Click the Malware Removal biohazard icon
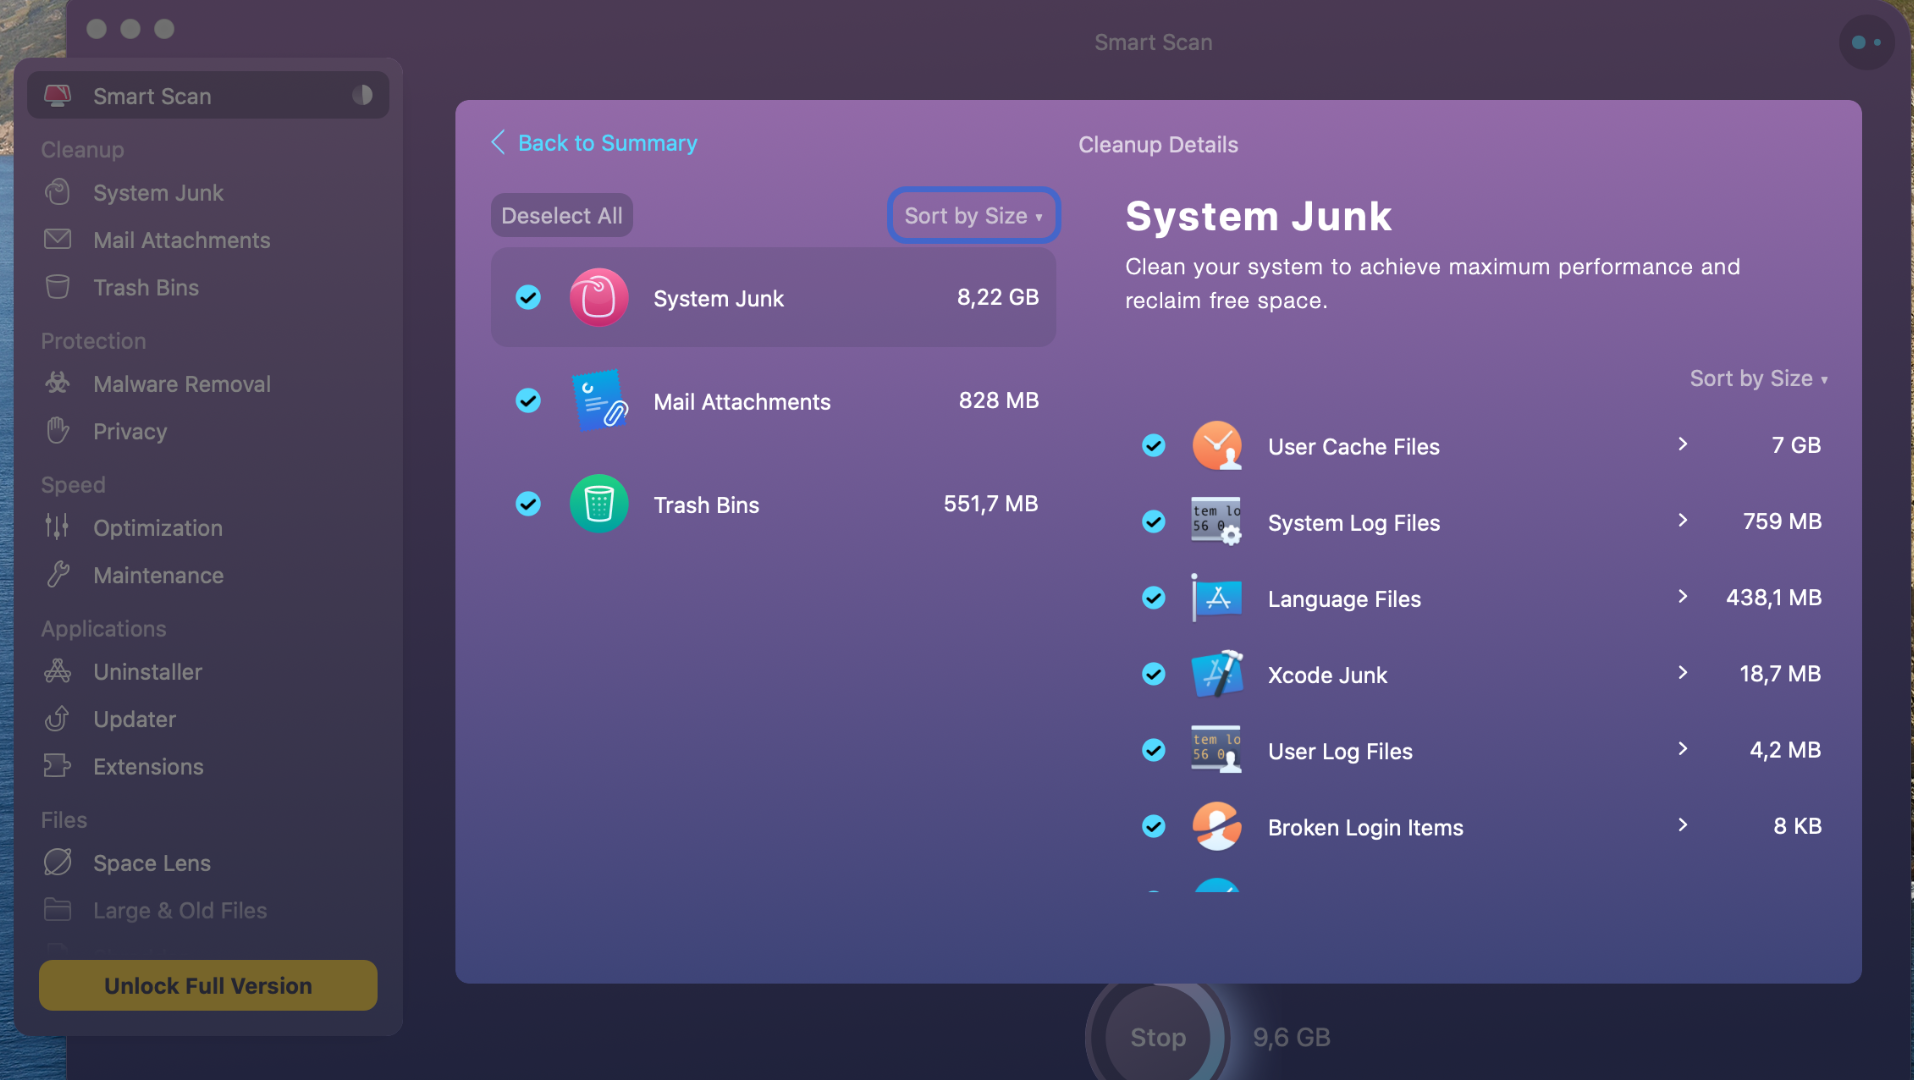Image resolution: width=1914 pixels, height=1080 pixels. pos(58,383)
